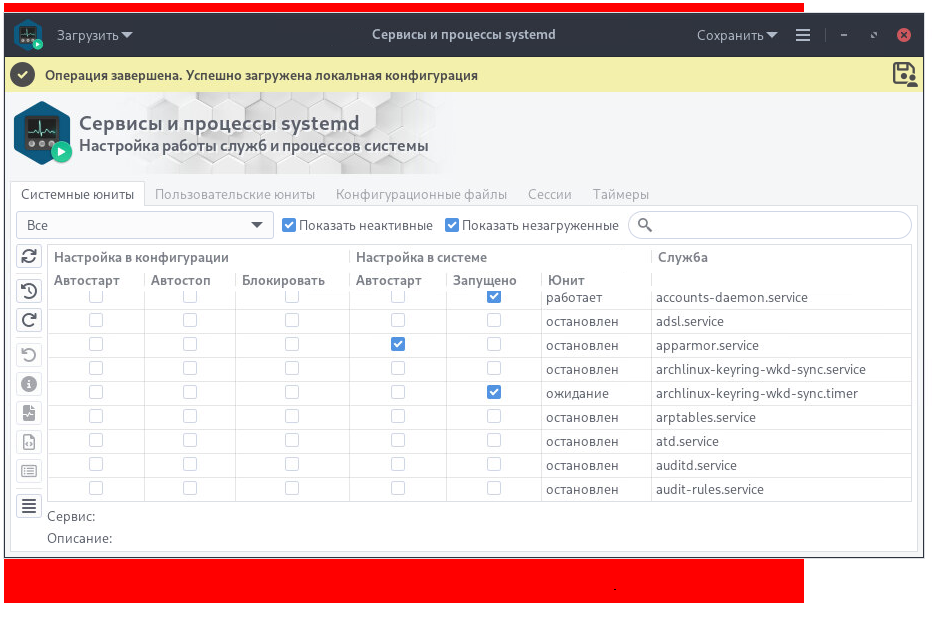Click the log file icon in sidebar
Screen dimensions: 934x618
point(29,412)
